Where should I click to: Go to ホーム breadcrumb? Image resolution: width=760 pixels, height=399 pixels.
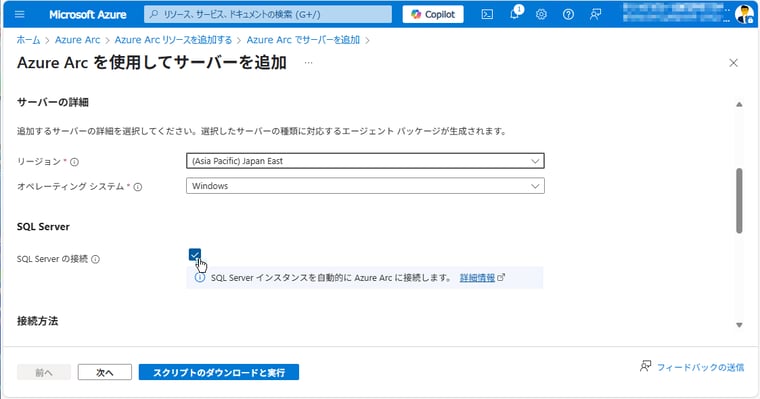pyautogui.click(x=28, y=40)
